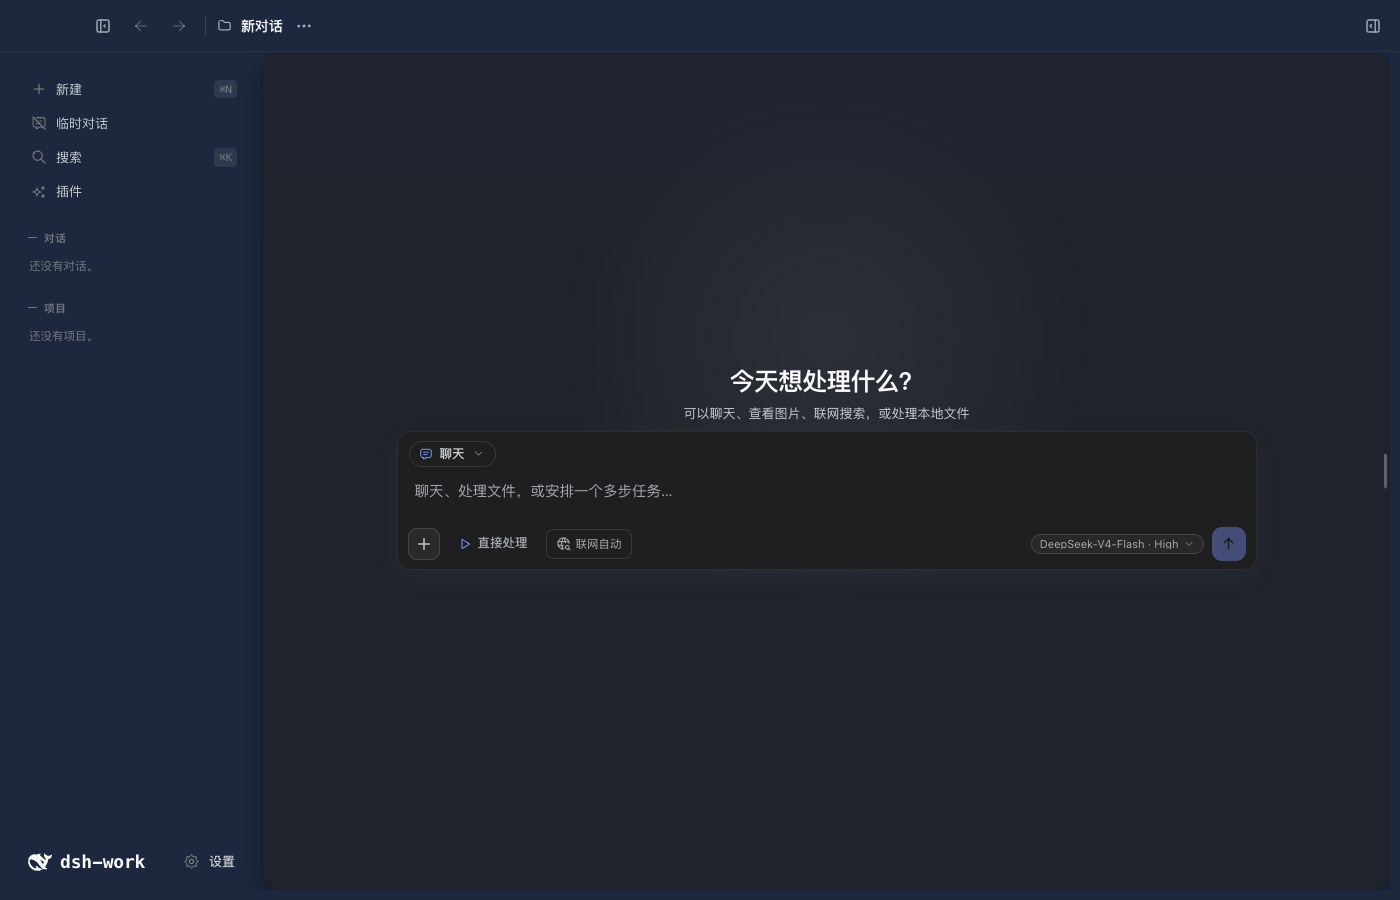Toggle the right side panel icon

coord(1373,26)
